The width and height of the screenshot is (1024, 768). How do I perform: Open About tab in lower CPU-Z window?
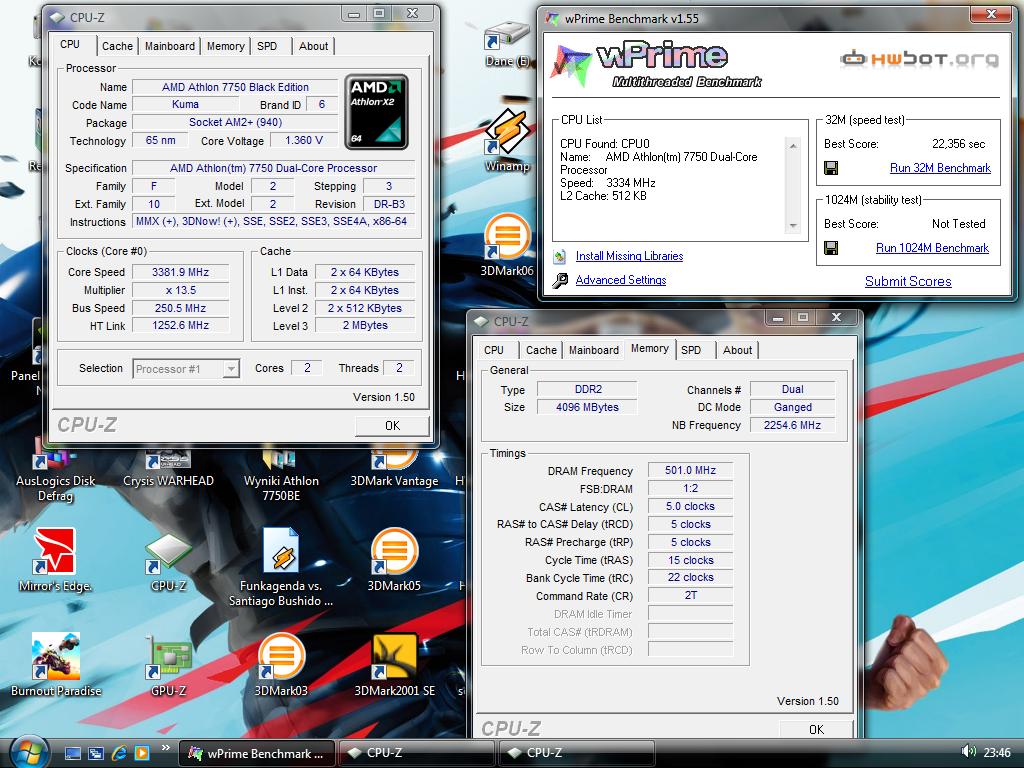click(737, 350)
